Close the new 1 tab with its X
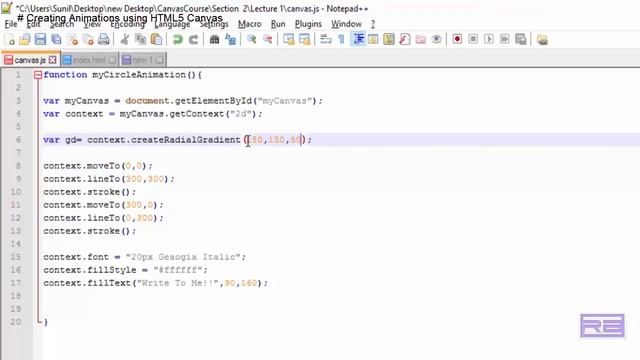Viewport: 640px width, 360px height. pyautogui.click(x=160, y=60)
